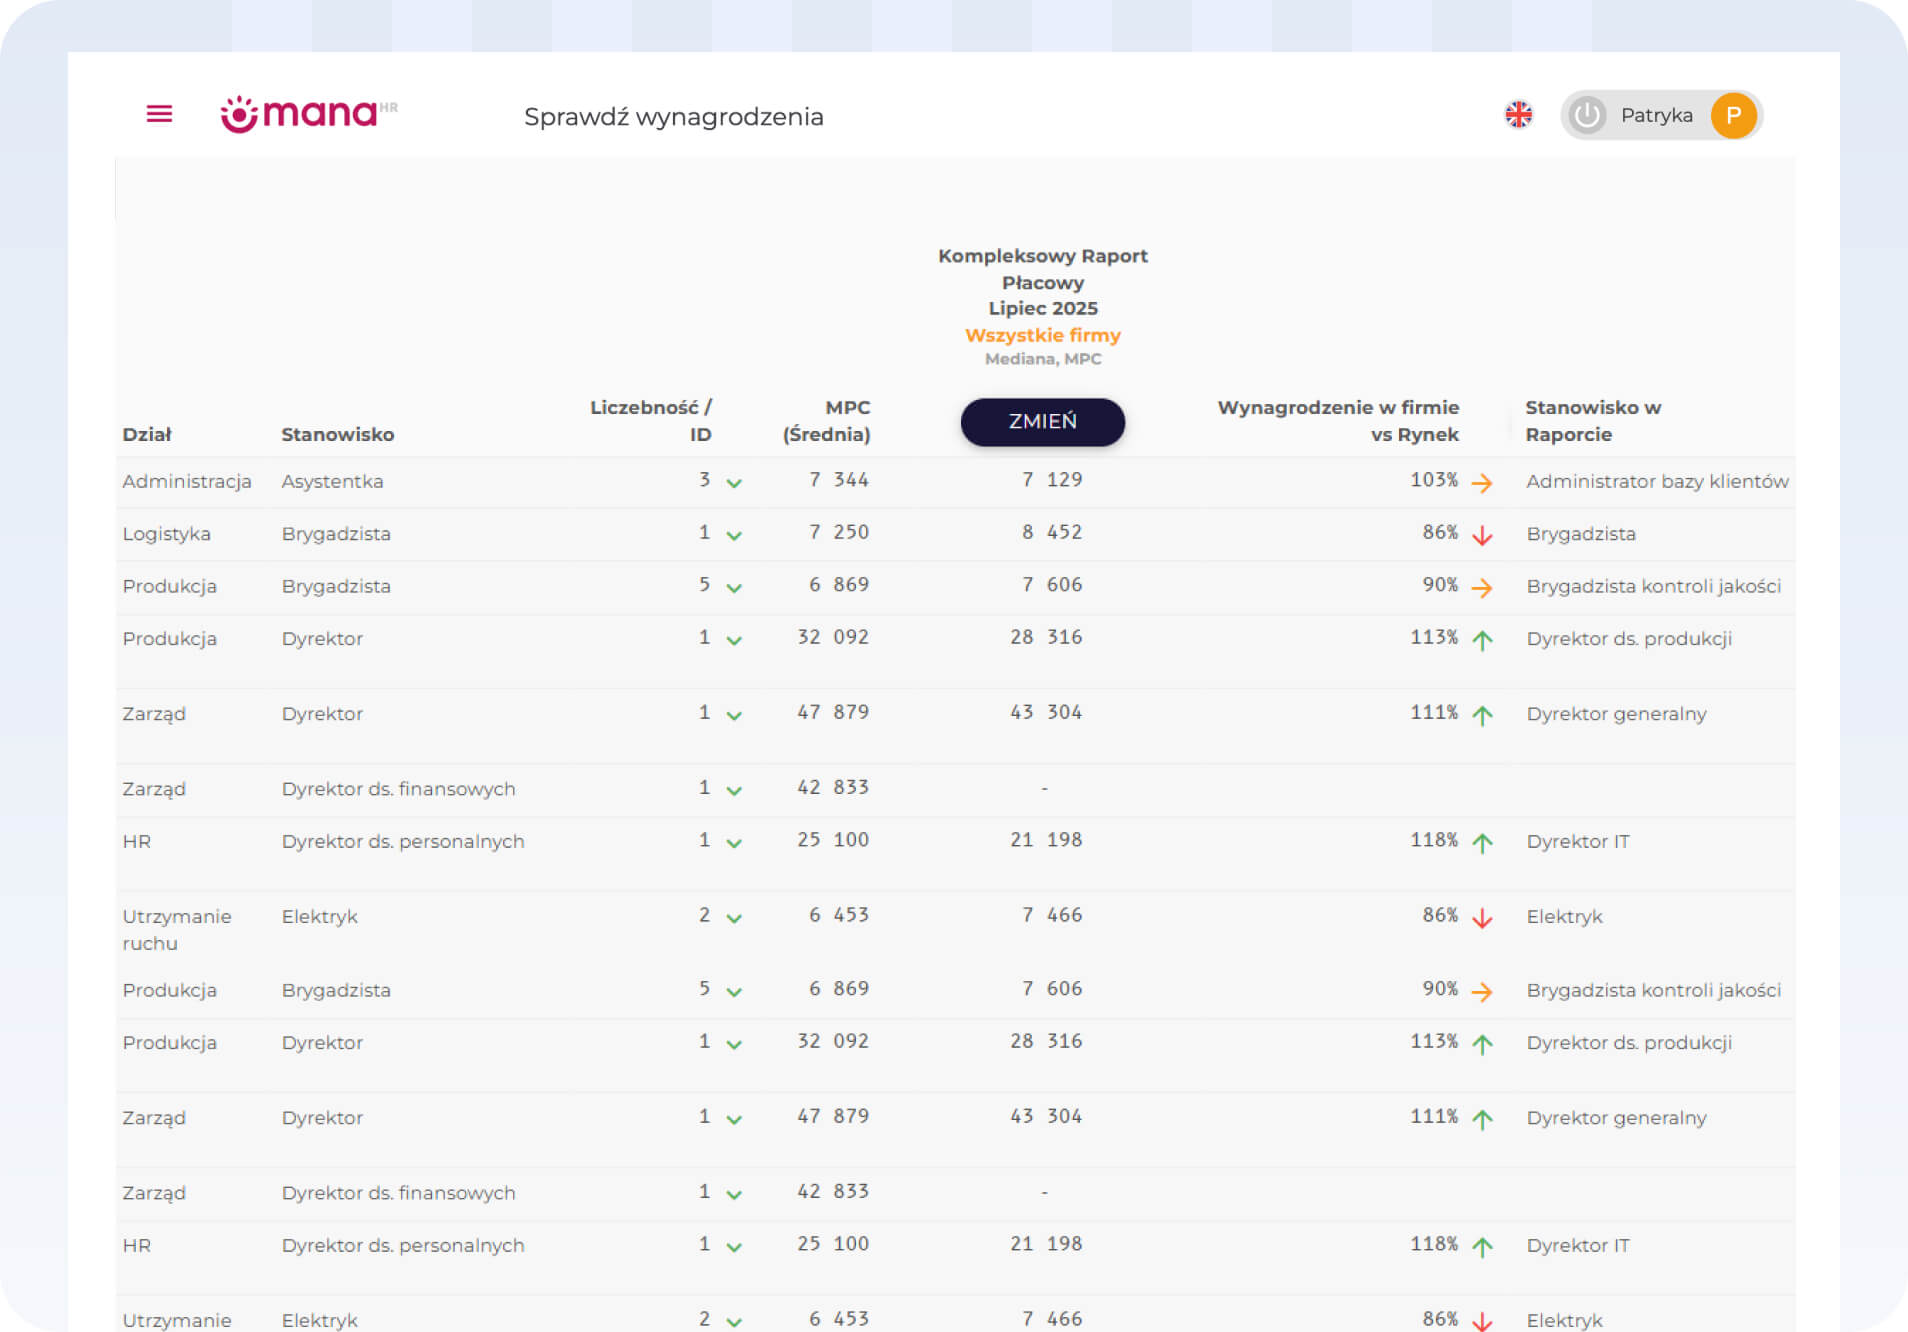Click the green up arrow for Dyrektor generalny
This screenshot has height=1332, width=1908.
1482,715
